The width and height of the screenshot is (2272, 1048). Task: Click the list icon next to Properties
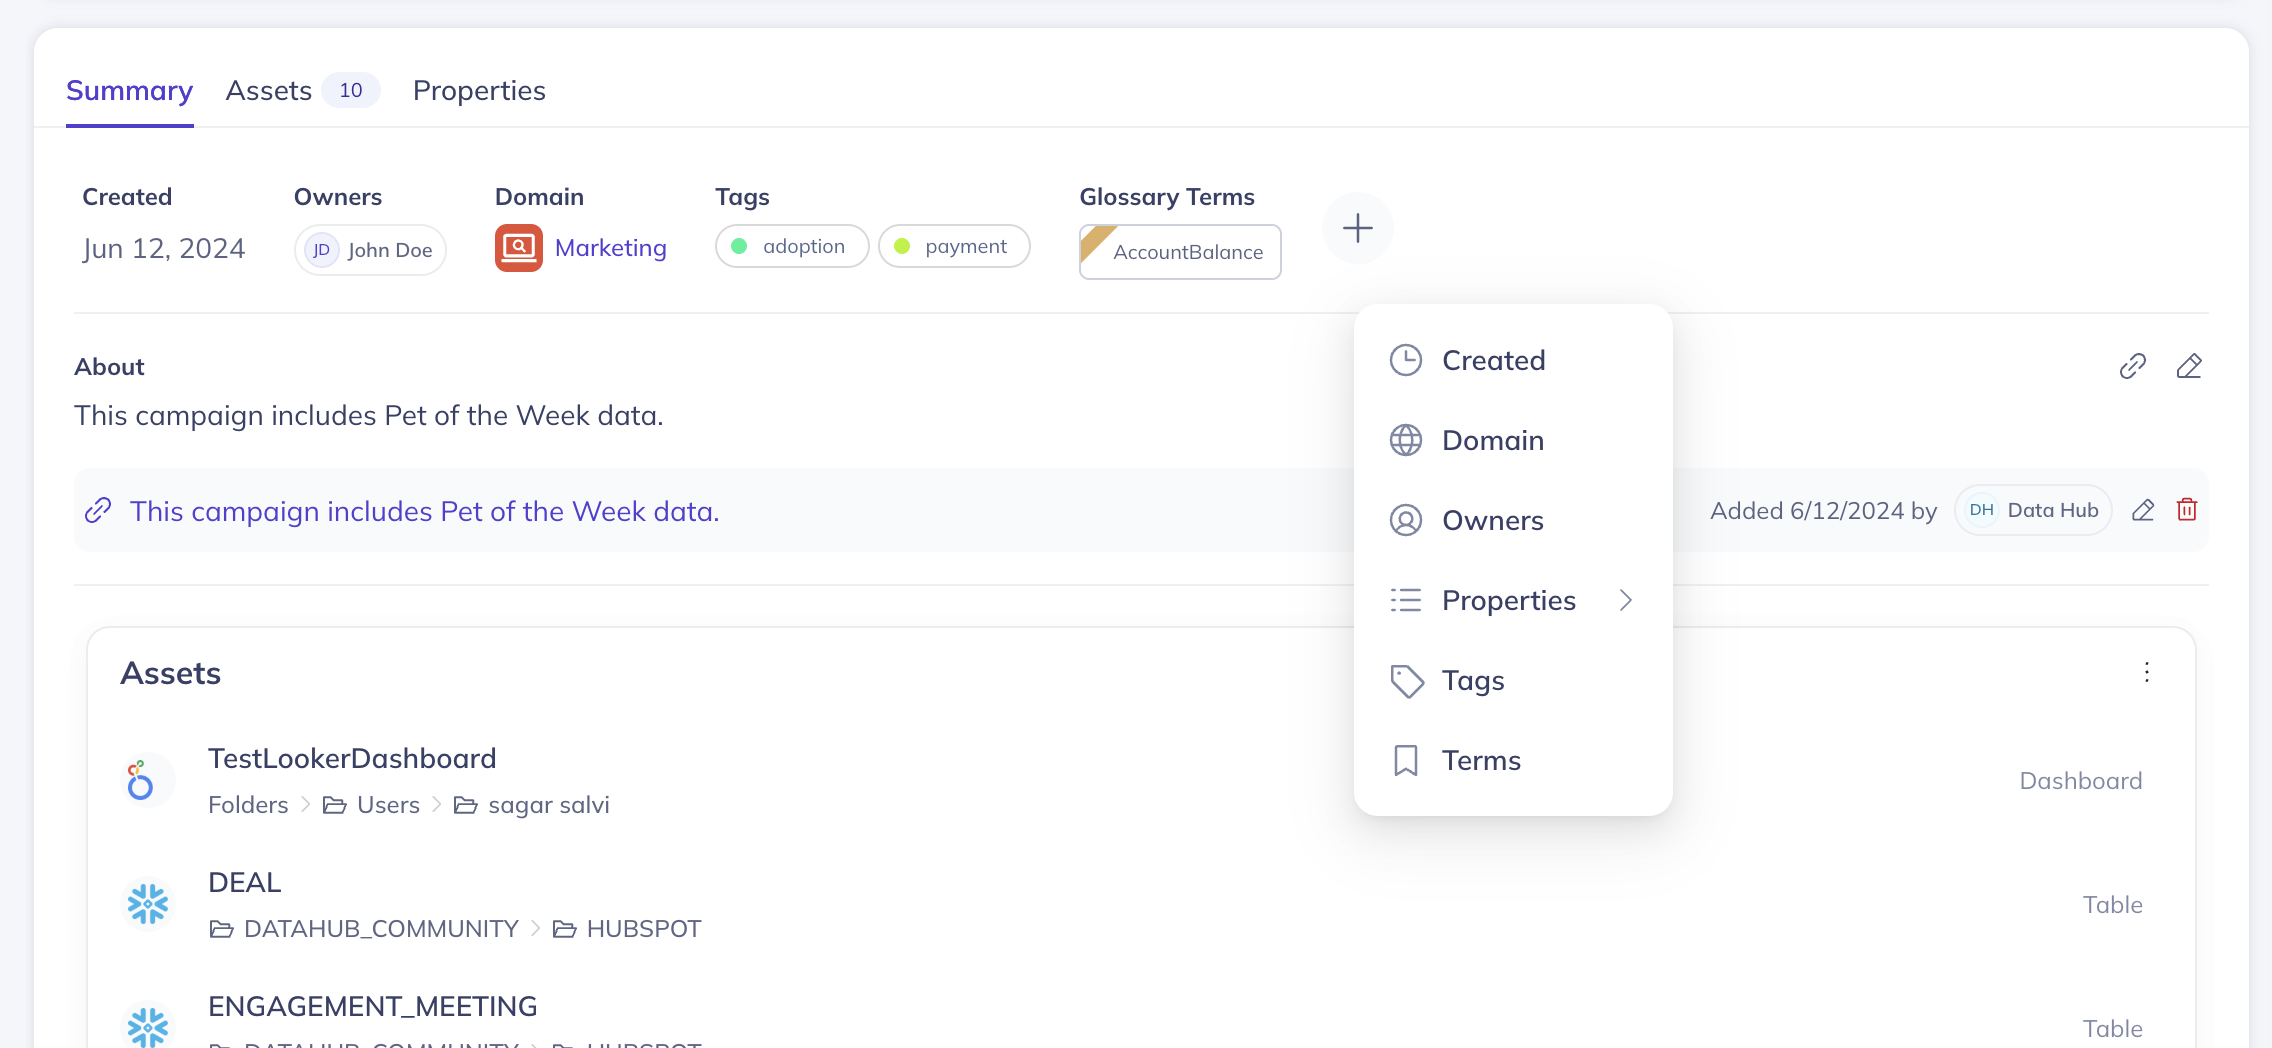click(1406, 600)
